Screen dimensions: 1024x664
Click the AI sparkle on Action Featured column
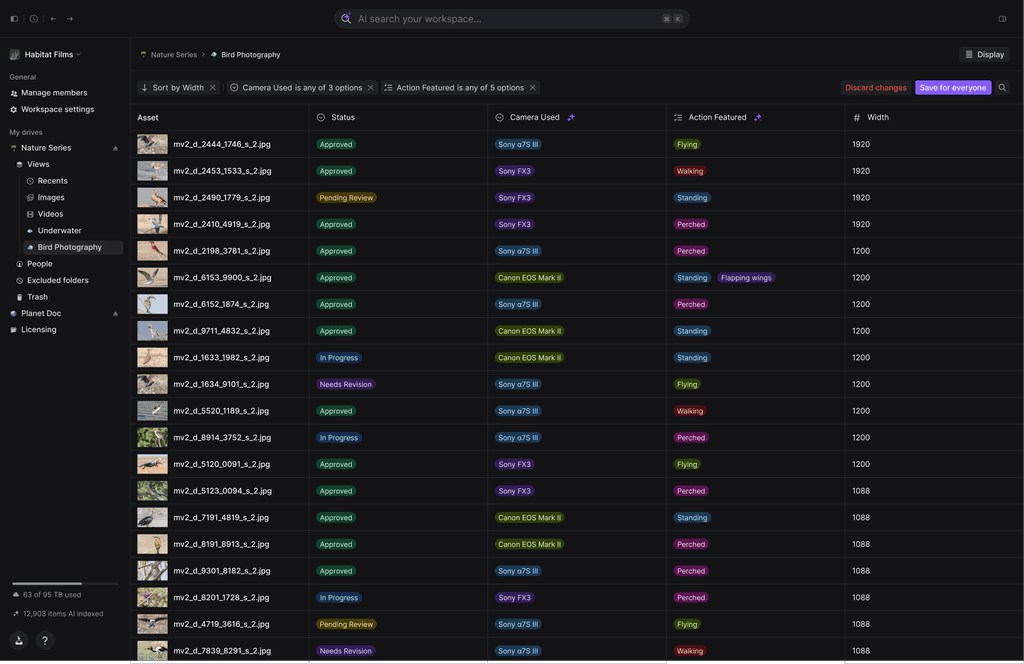pos(758,117)
